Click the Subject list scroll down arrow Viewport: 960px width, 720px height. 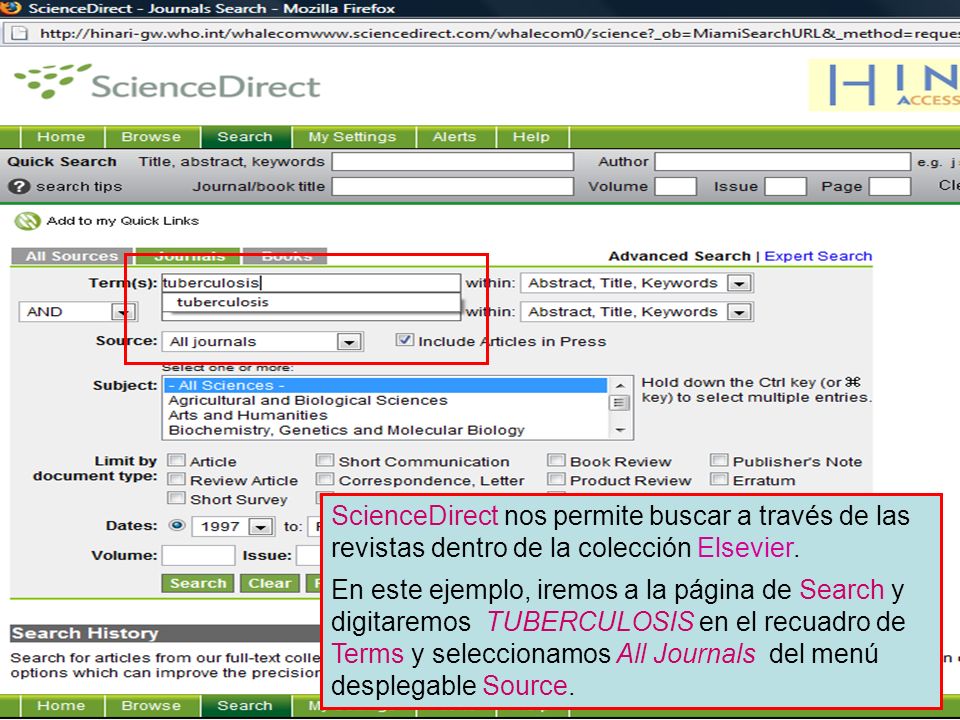[620, 430]
